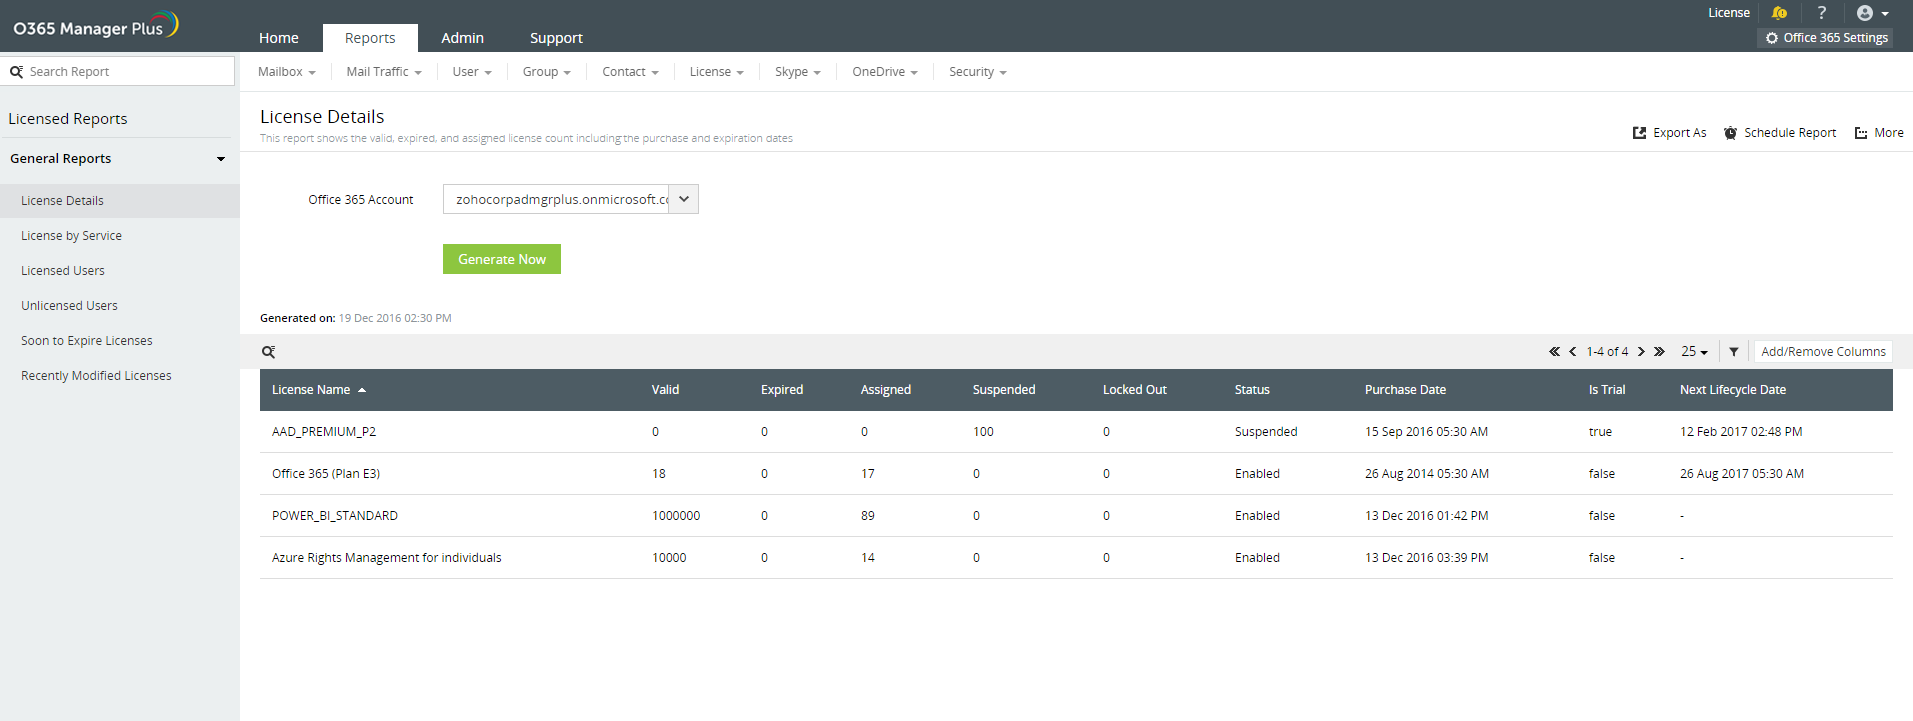Click the Export As button
This screenshot has height=721, width=1913.
(1670, 133)
